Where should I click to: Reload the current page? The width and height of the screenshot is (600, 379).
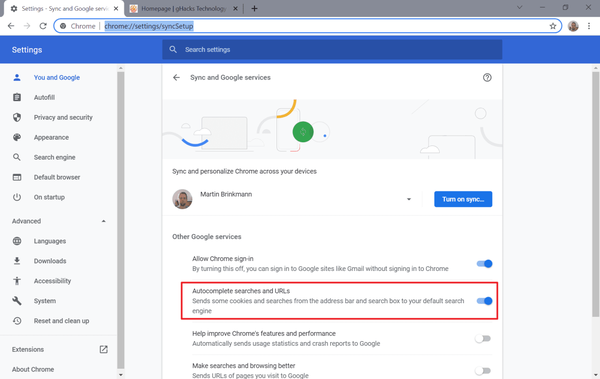click(x=43, y=26)
